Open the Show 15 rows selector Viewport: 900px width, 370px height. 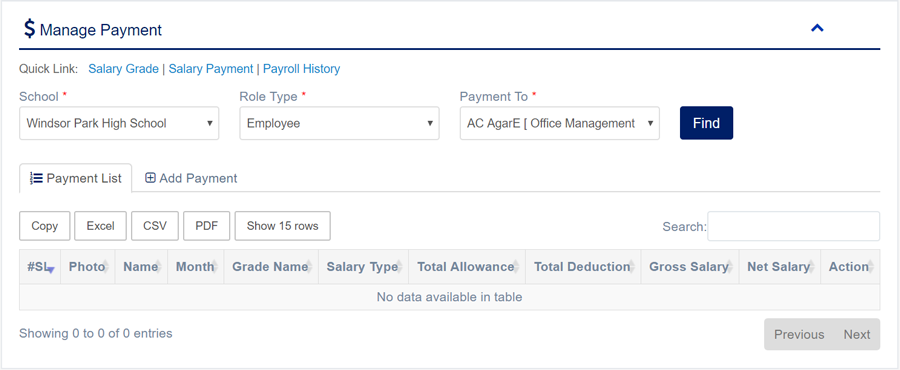pos(282,226)
